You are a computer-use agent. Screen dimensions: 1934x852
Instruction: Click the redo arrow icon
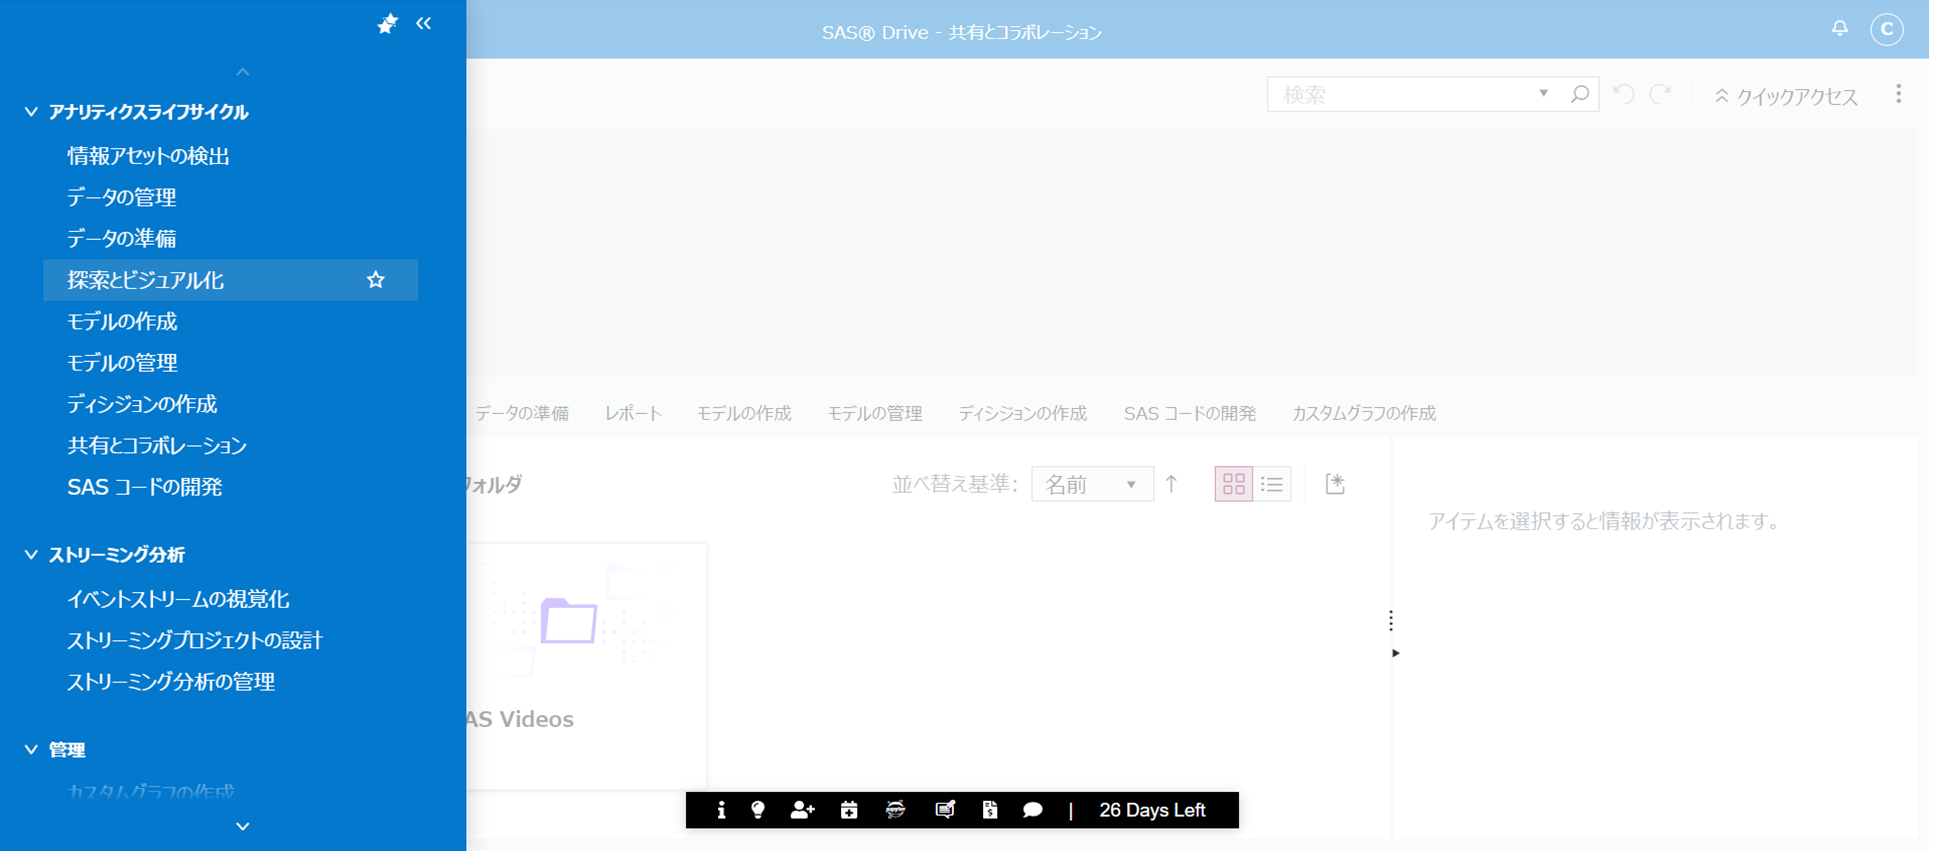[1661, 94]
